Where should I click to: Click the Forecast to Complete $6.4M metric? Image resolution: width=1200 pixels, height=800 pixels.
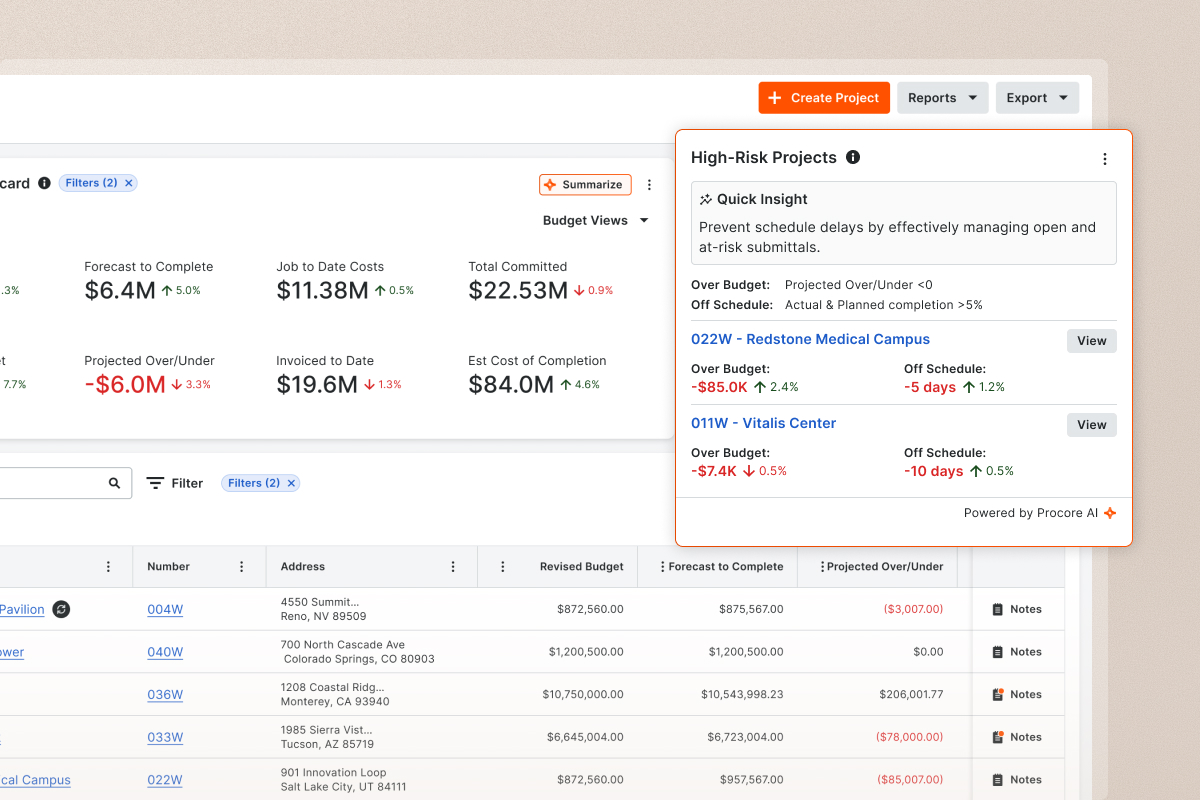pyautogui.click(x=119, y=290)
